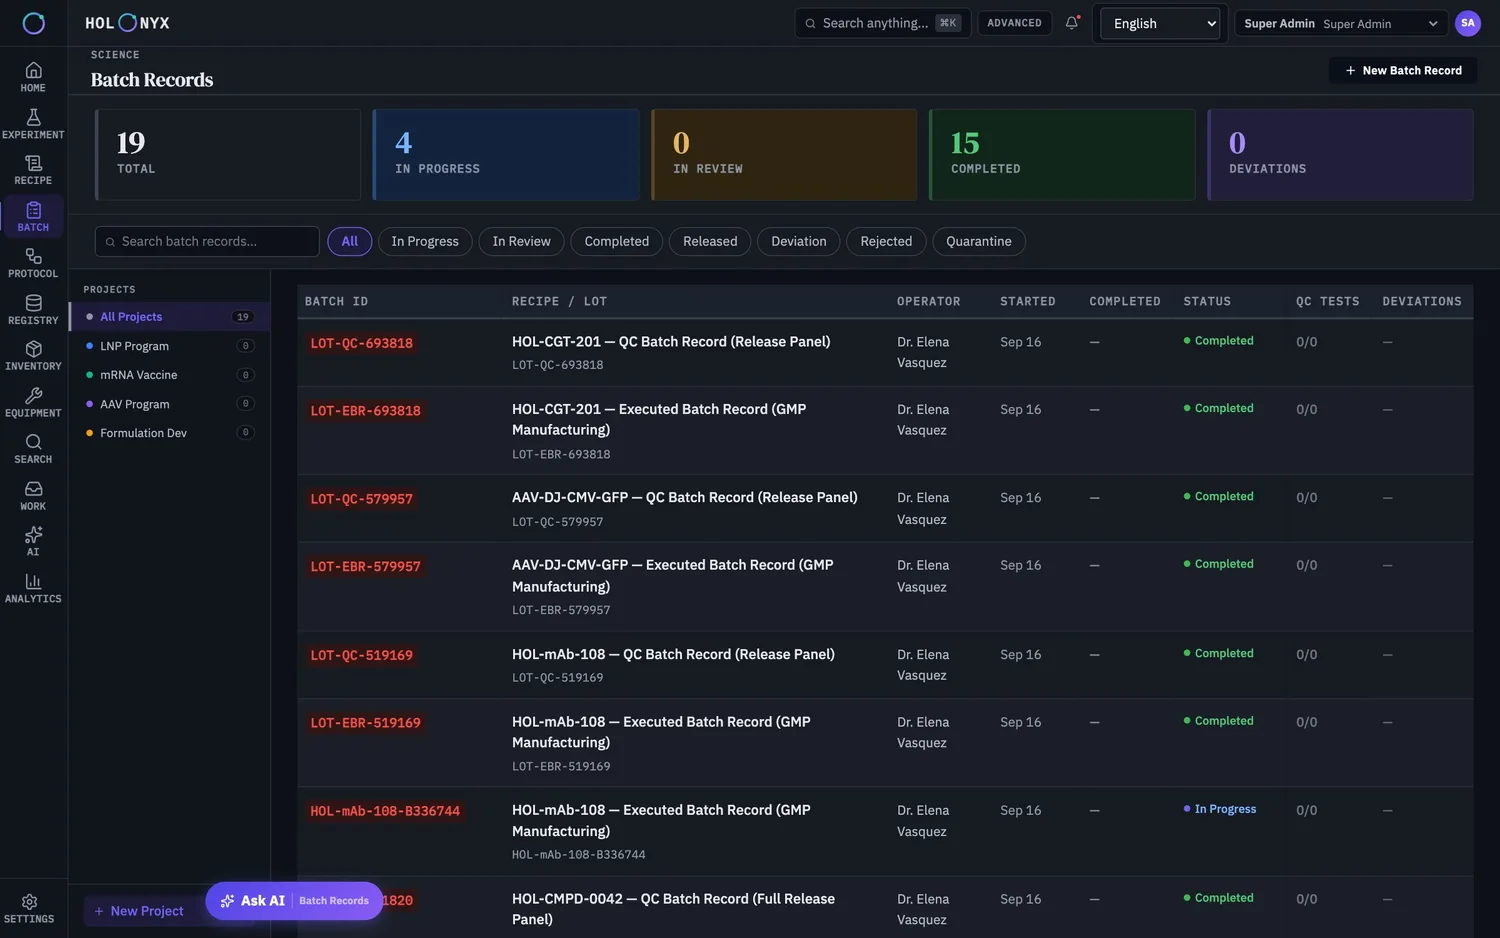Open Protocol in sidebar

pyautogui.click(x=33, y=262)
